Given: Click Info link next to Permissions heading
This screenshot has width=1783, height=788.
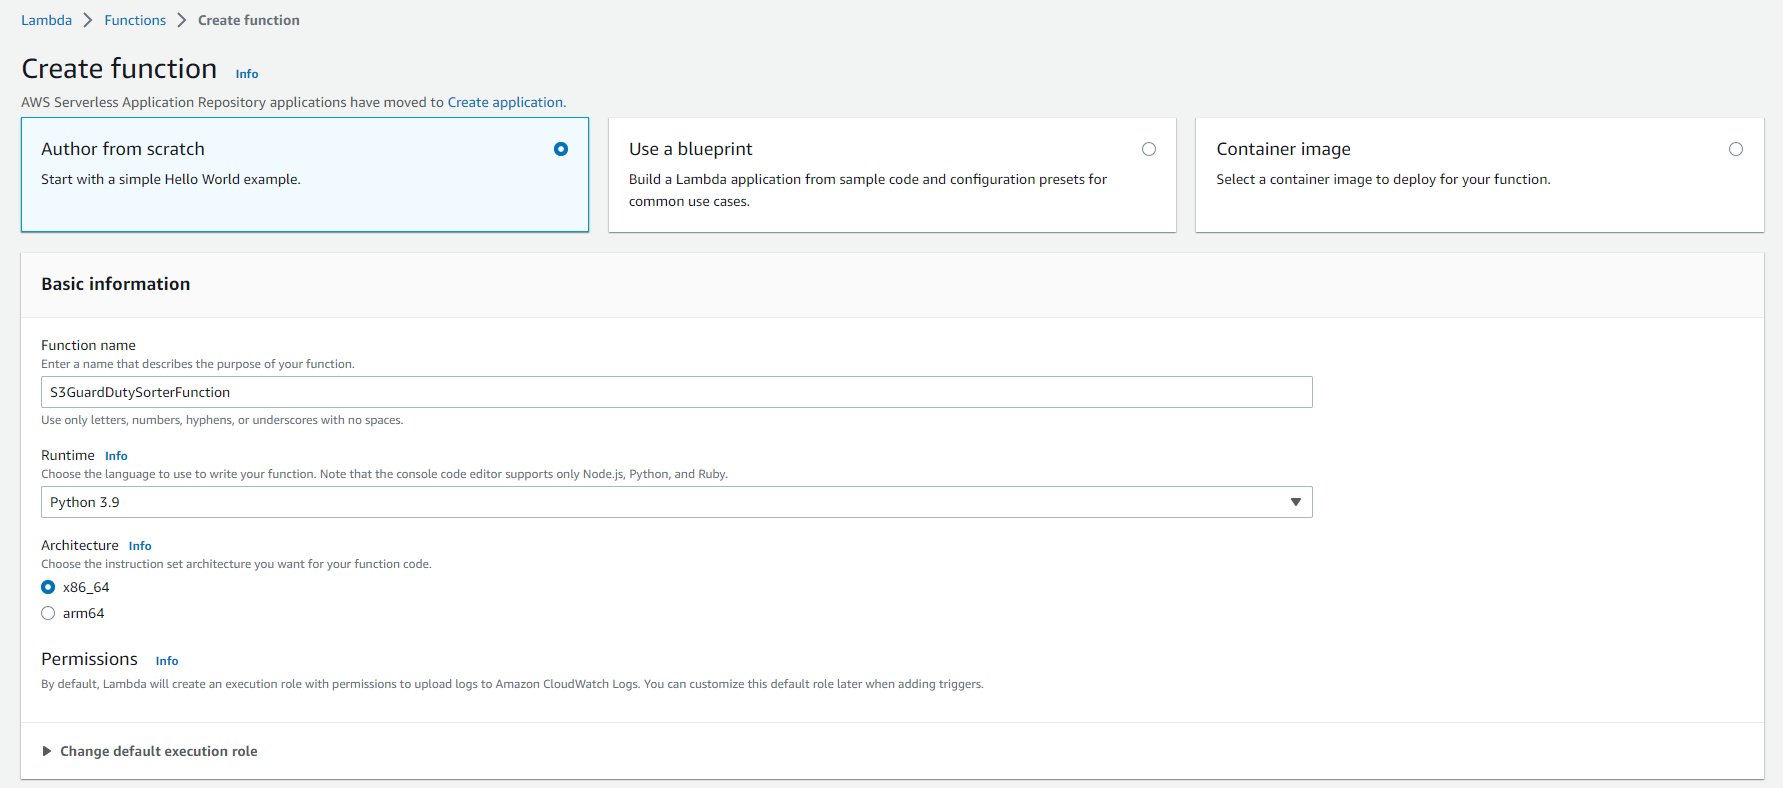Looking at the screenshot, I should pyautogui.click(x=167, y=661).
